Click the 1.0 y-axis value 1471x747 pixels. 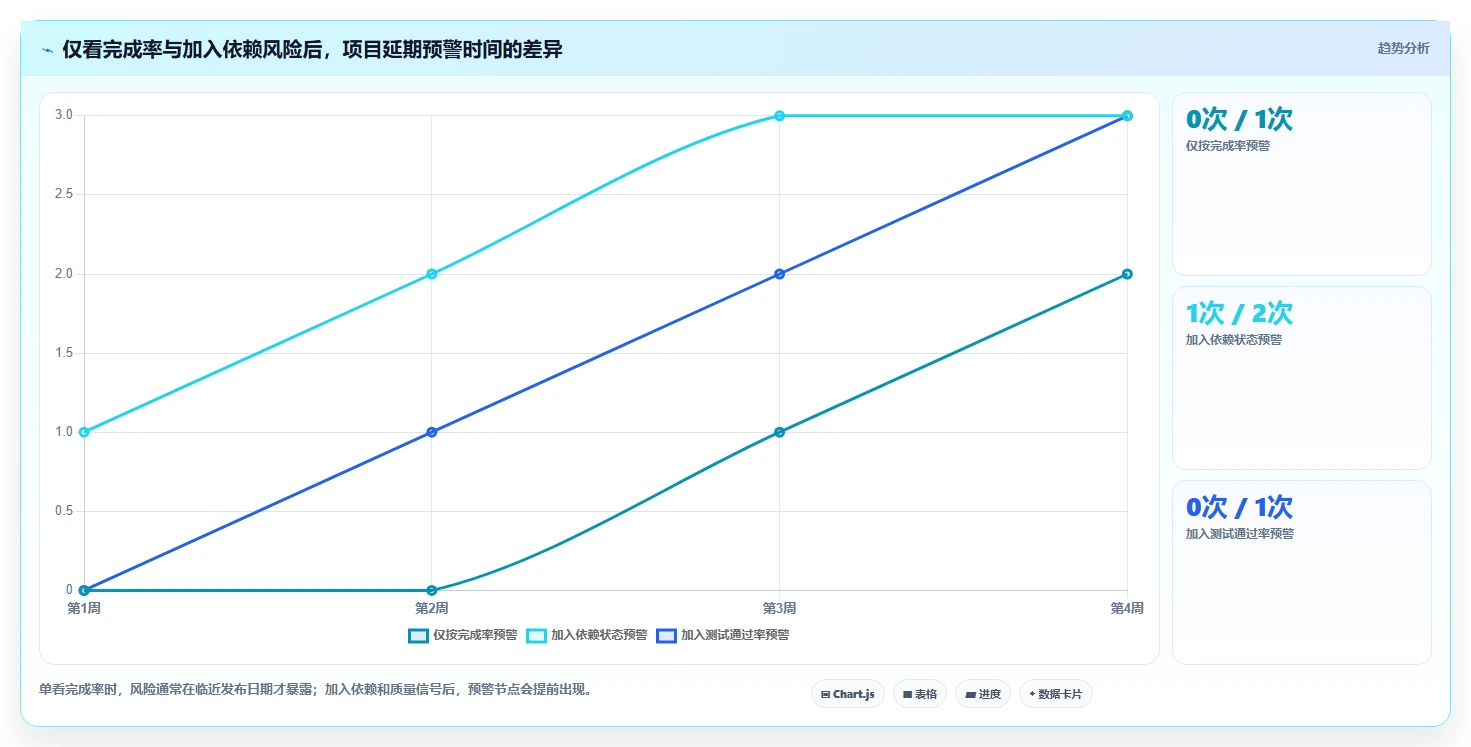tap(64, 432)
